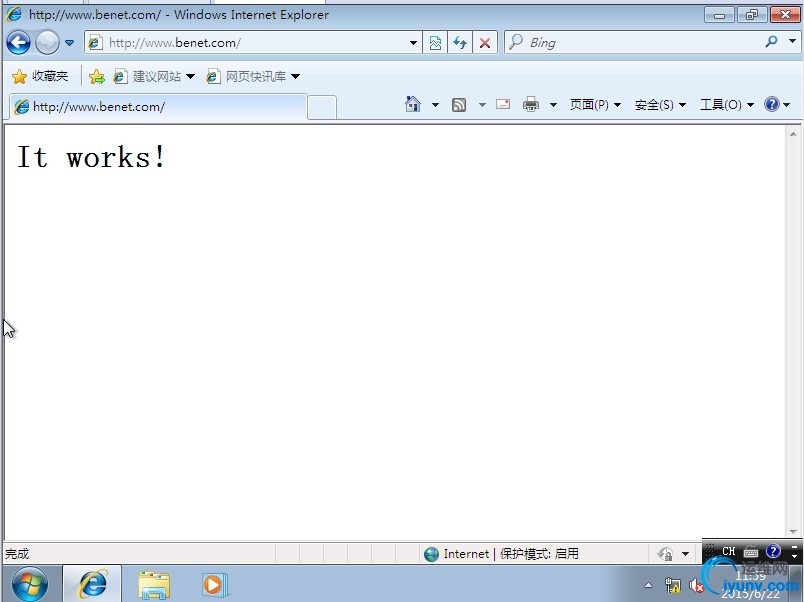Open the Windows Start orb
Image resolution: width=804 pixels, height=602 pixels.
pos(30,584)
